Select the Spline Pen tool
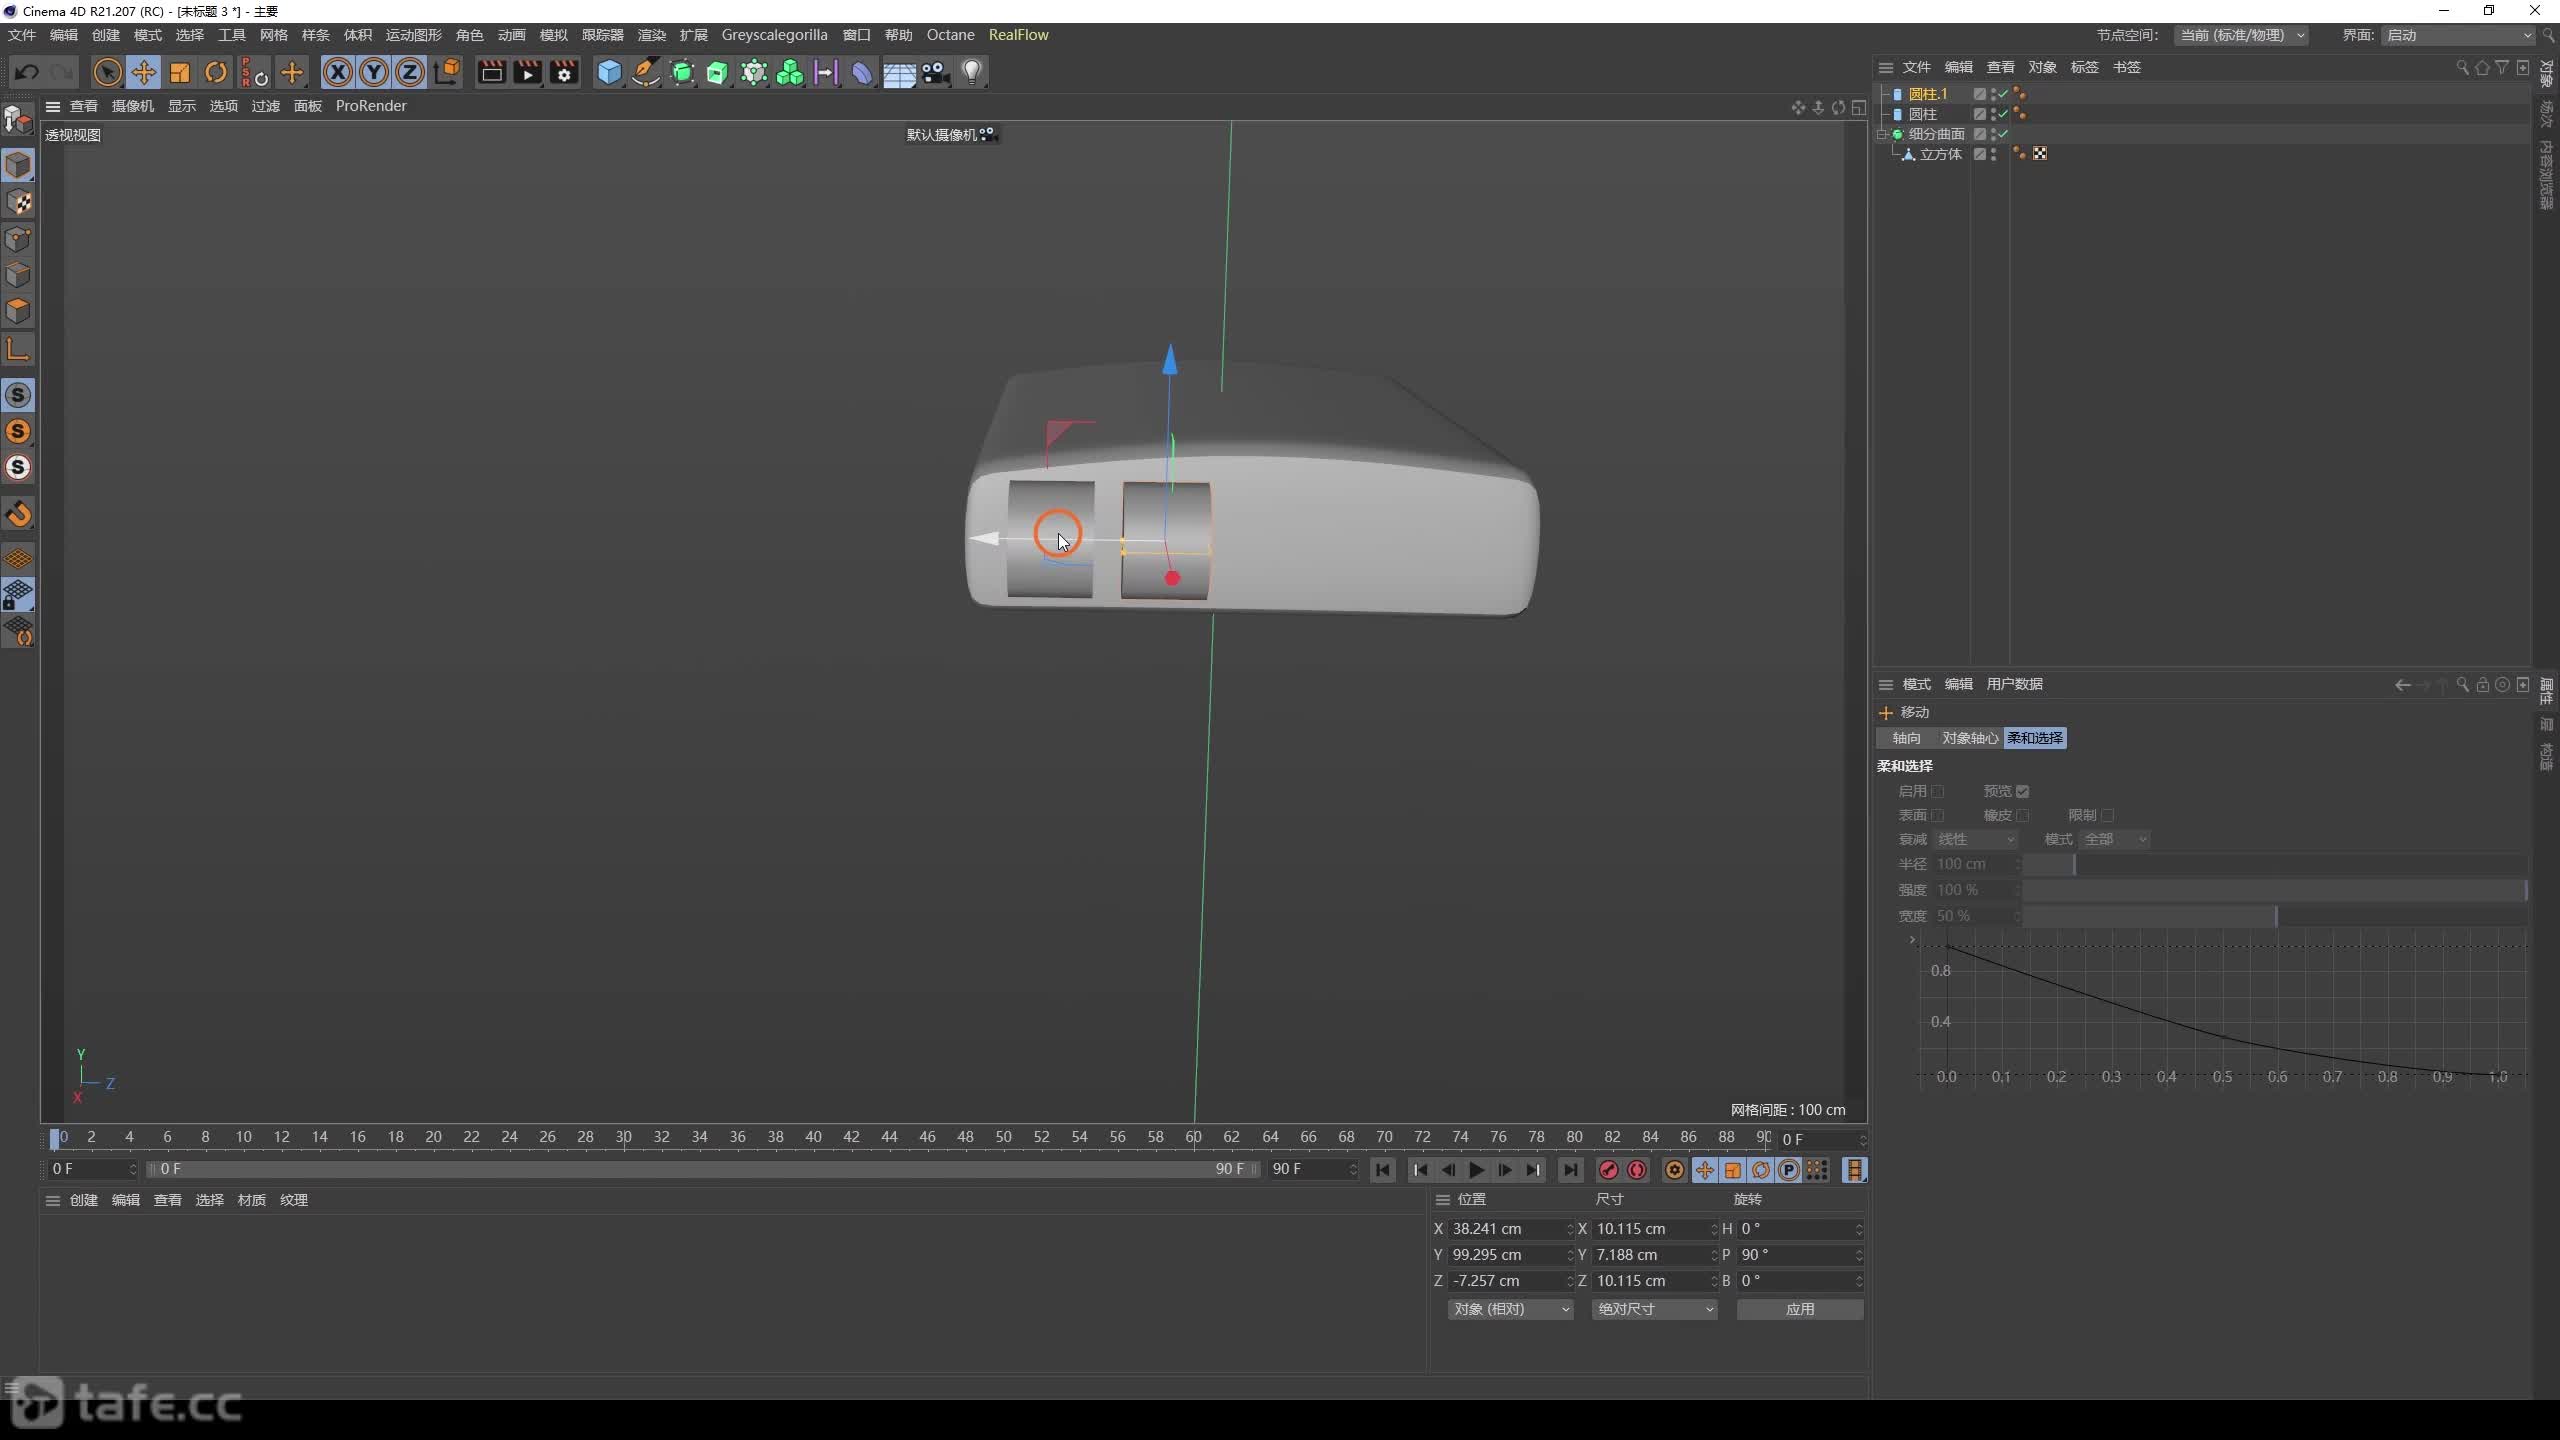This screenshot has height=1440, width=2560. click(646, 72)
